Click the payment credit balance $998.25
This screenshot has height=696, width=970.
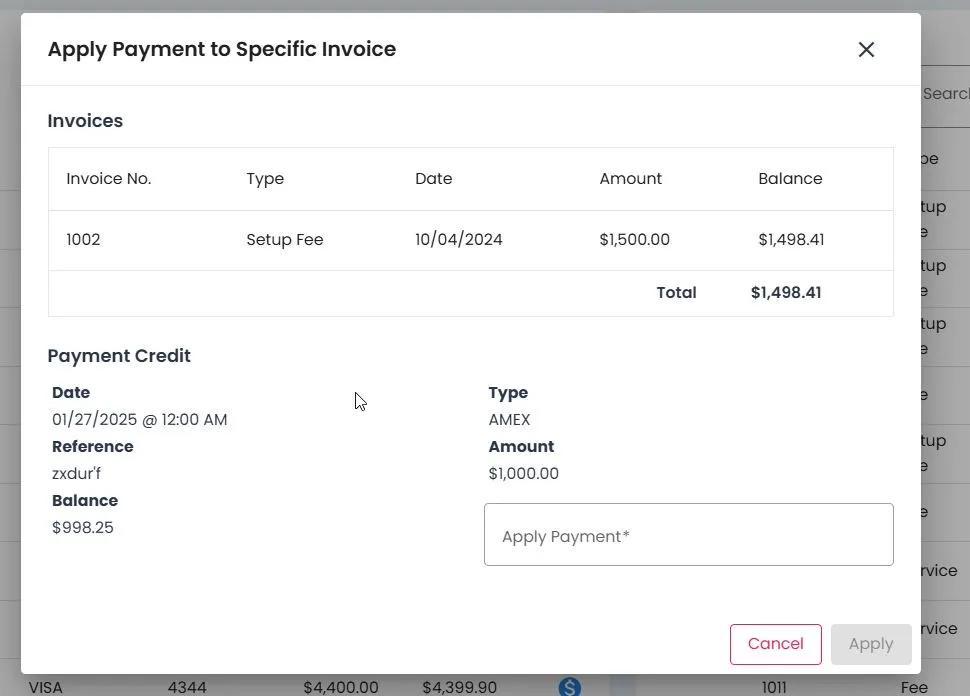pyautogui.click(x=83, y=528)
